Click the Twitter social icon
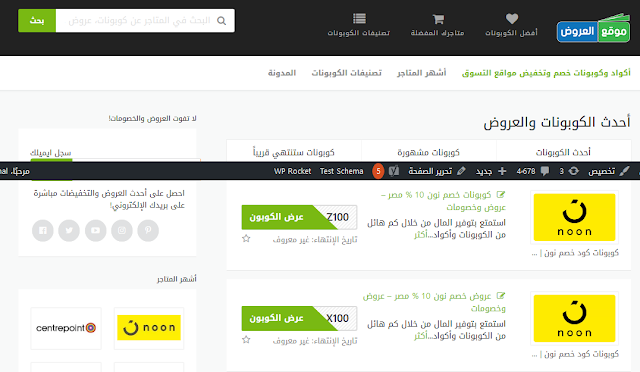The image size is (640, 372). (x=69, y=230)
